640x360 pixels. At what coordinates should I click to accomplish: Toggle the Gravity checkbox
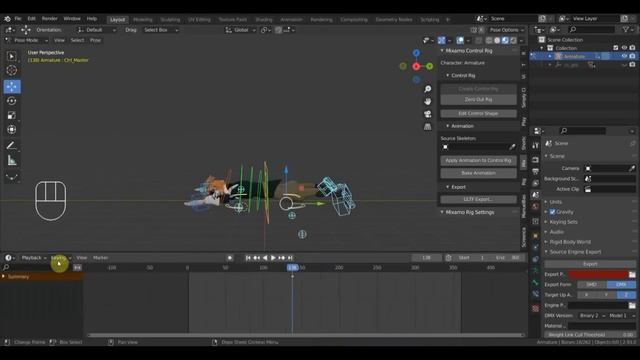click(552, 212)
